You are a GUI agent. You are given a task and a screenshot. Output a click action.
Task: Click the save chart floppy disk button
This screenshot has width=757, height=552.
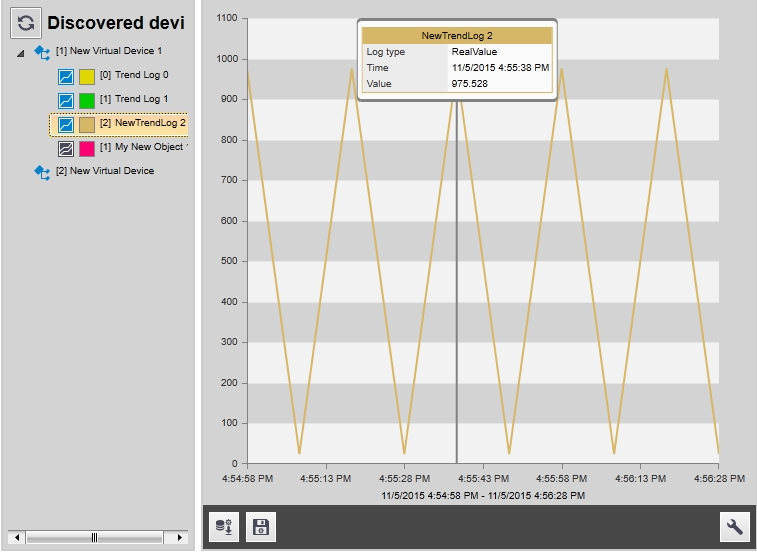pyautogui.click(x=260, y=527)
